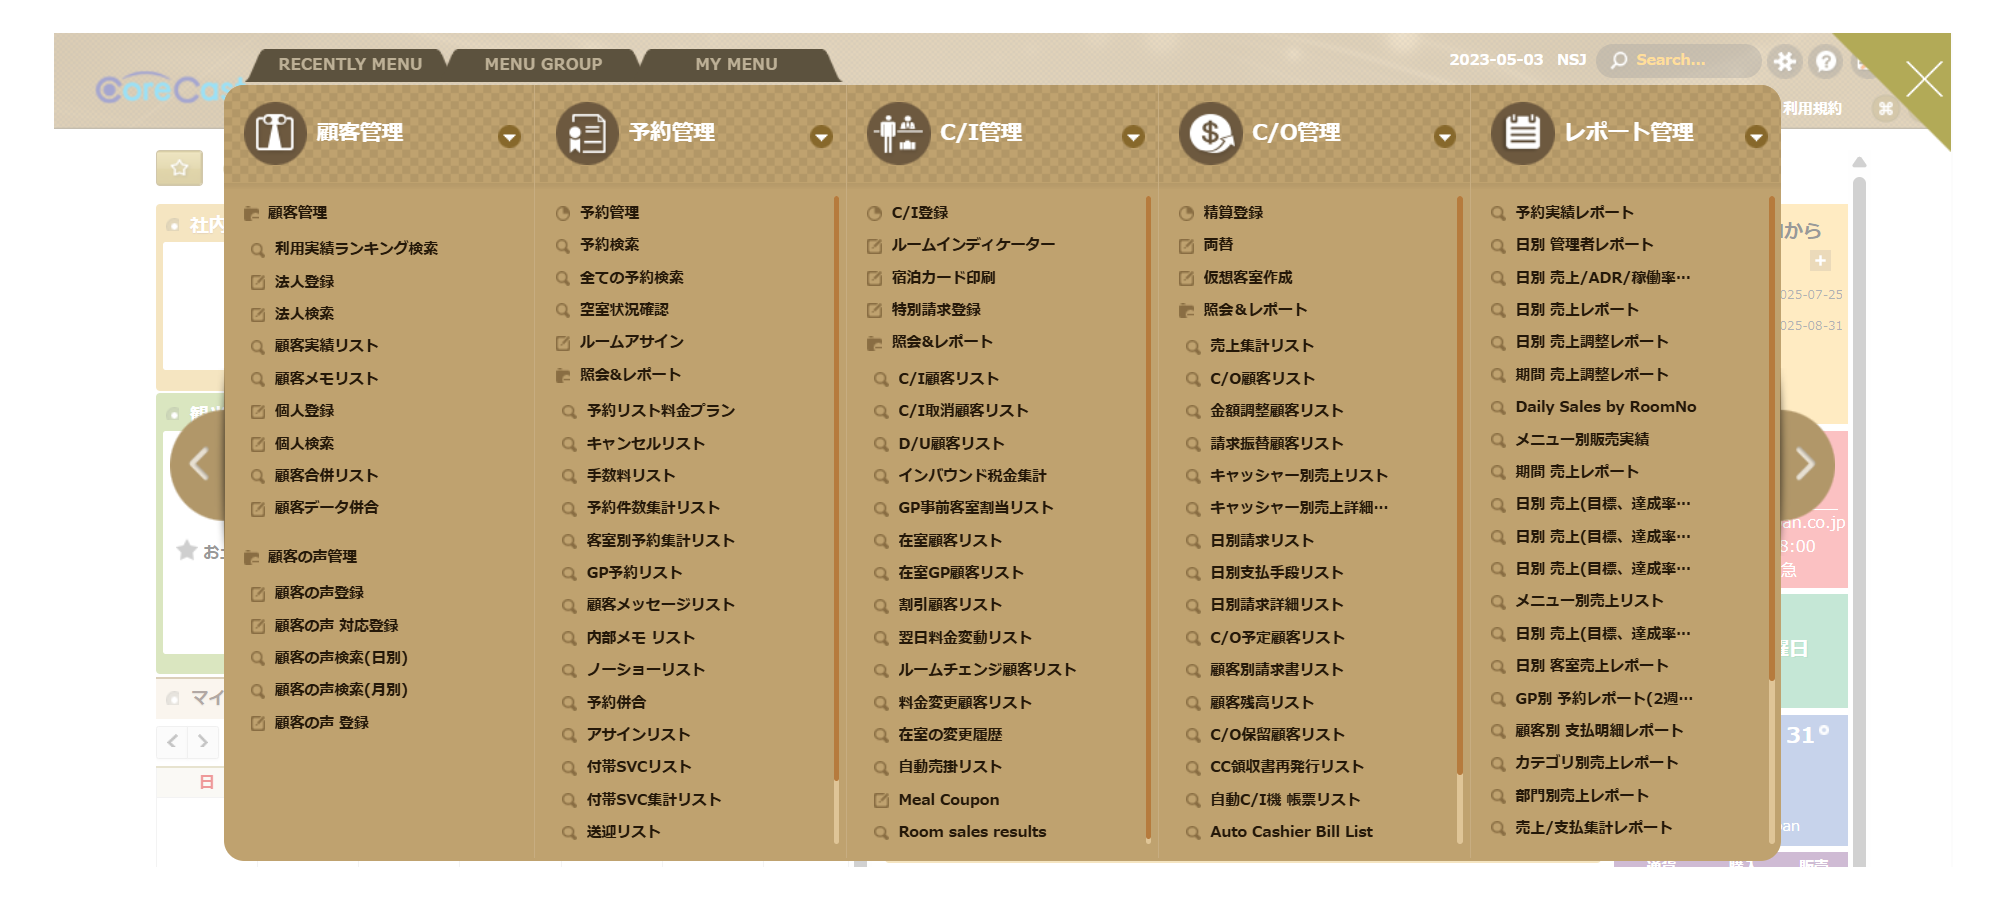Viewport: 2007px width, 922px height.
Task: Click the C/O管理 dollar sign icon
Action: tap(1210, 133)
